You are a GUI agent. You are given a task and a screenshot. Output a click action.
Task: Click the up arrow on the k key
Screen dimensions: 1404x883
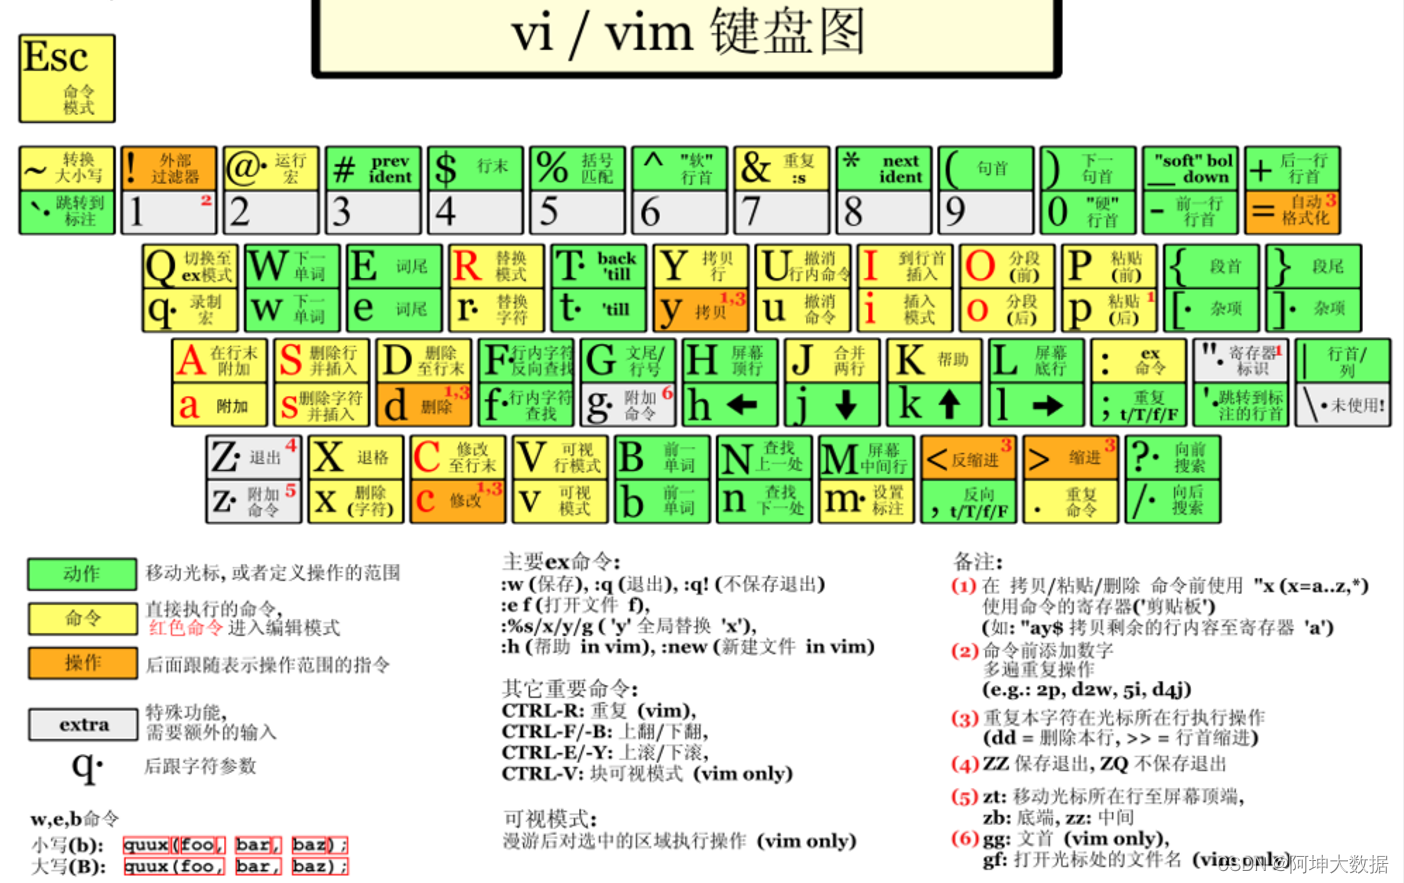950,404
